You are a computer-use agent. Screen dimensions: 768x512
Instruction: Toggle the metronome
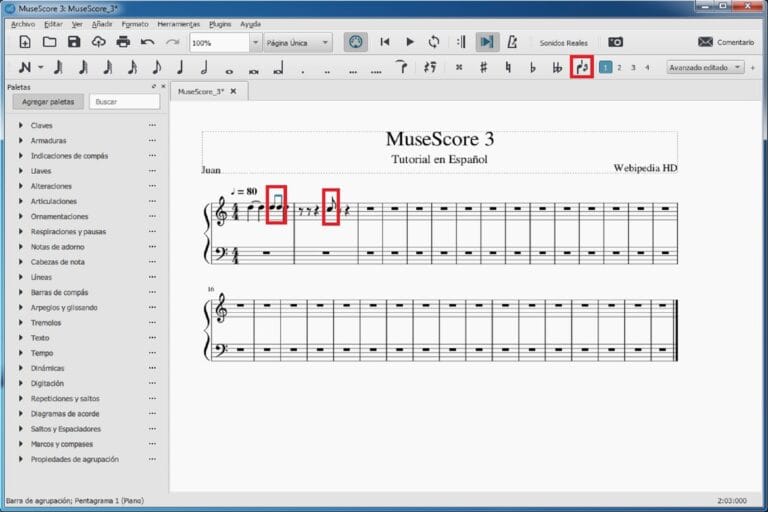click(x=512, y=42)
